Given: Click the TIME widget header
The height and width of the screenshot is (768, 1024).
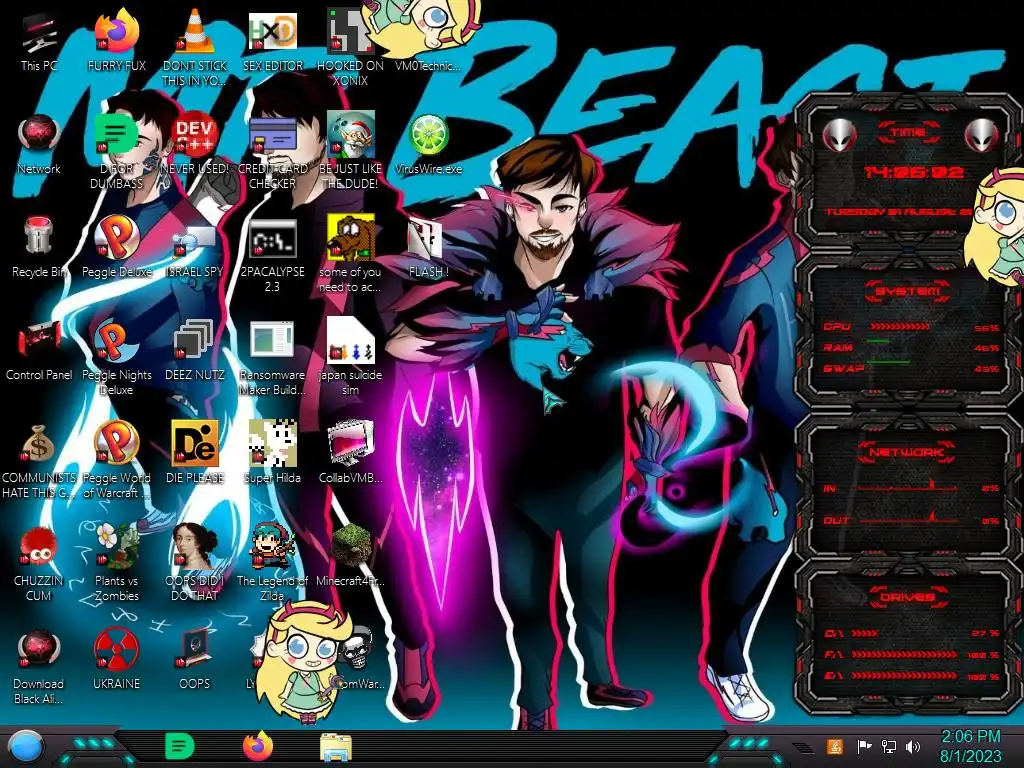Looking at the screenshot, I should (x=908, y=133).
